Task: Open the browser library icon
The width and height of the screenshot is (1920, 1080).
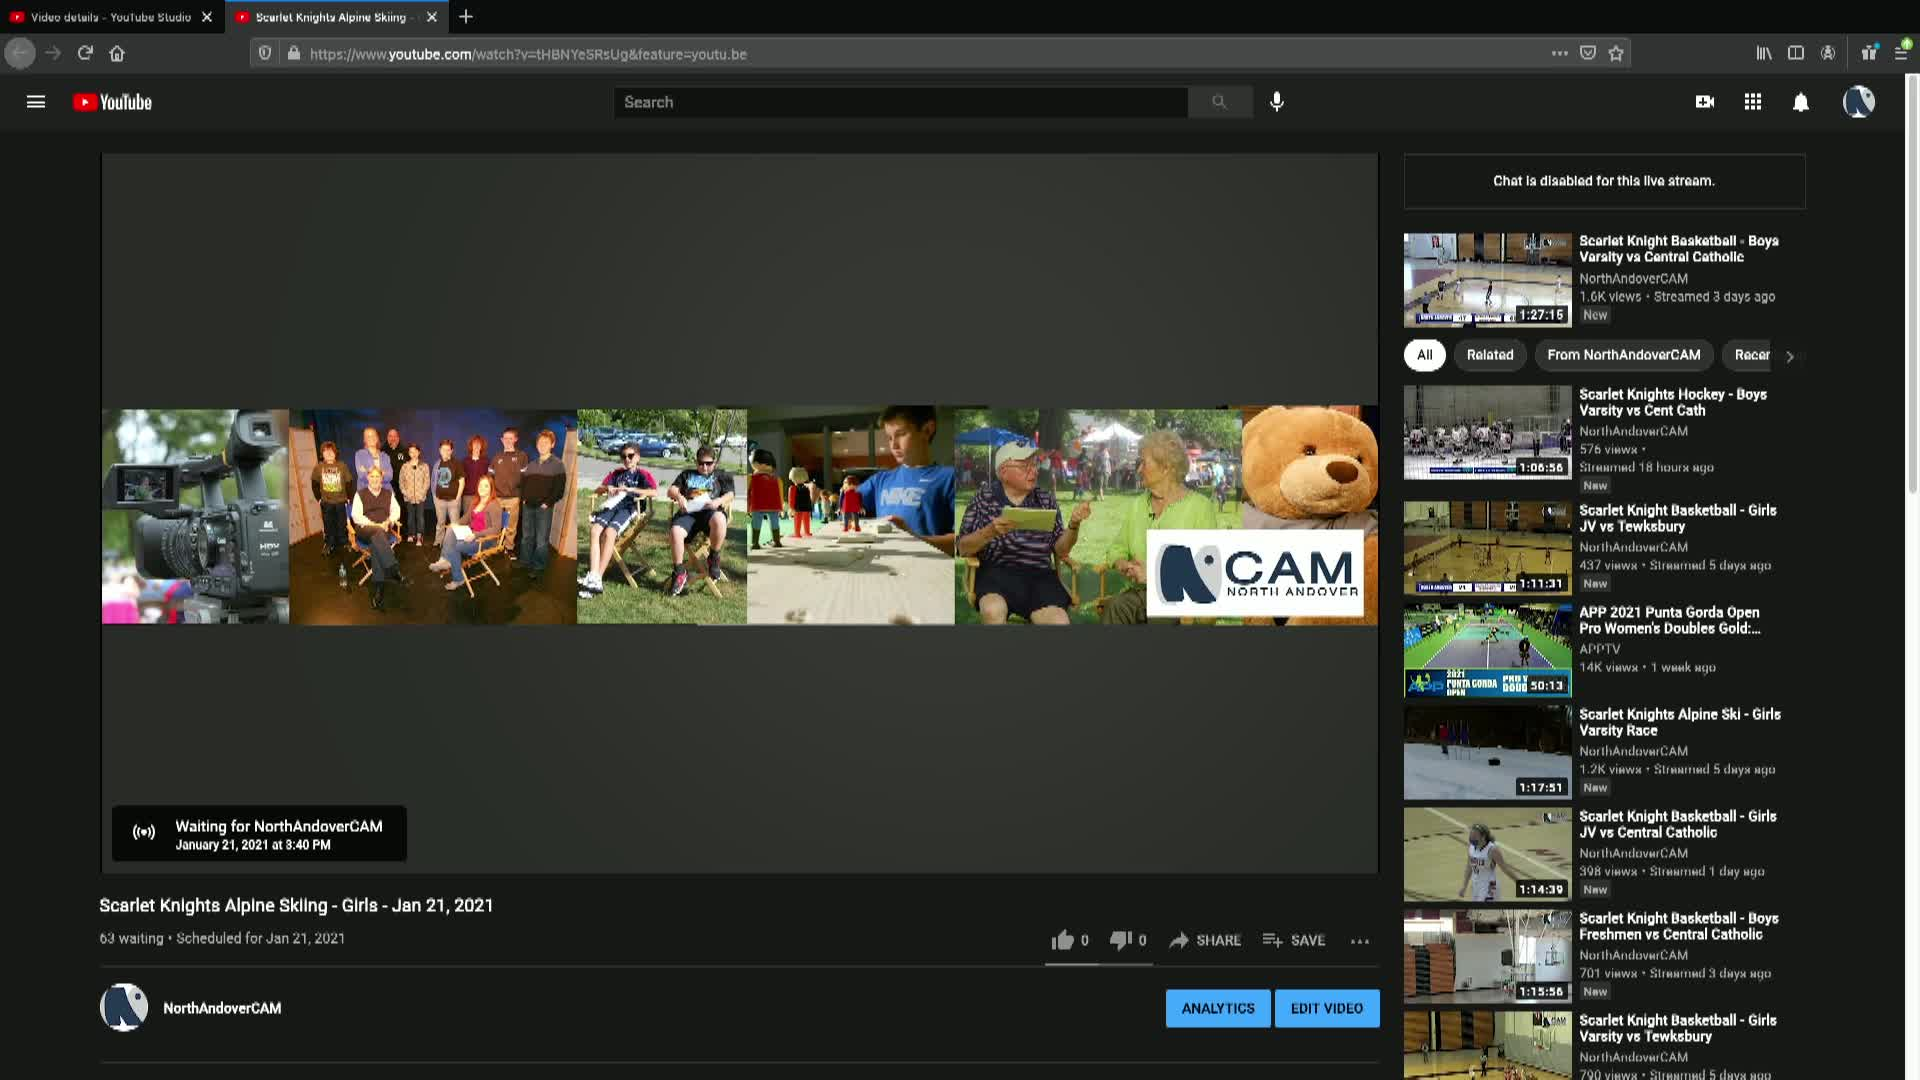Action: (1764, 53)
